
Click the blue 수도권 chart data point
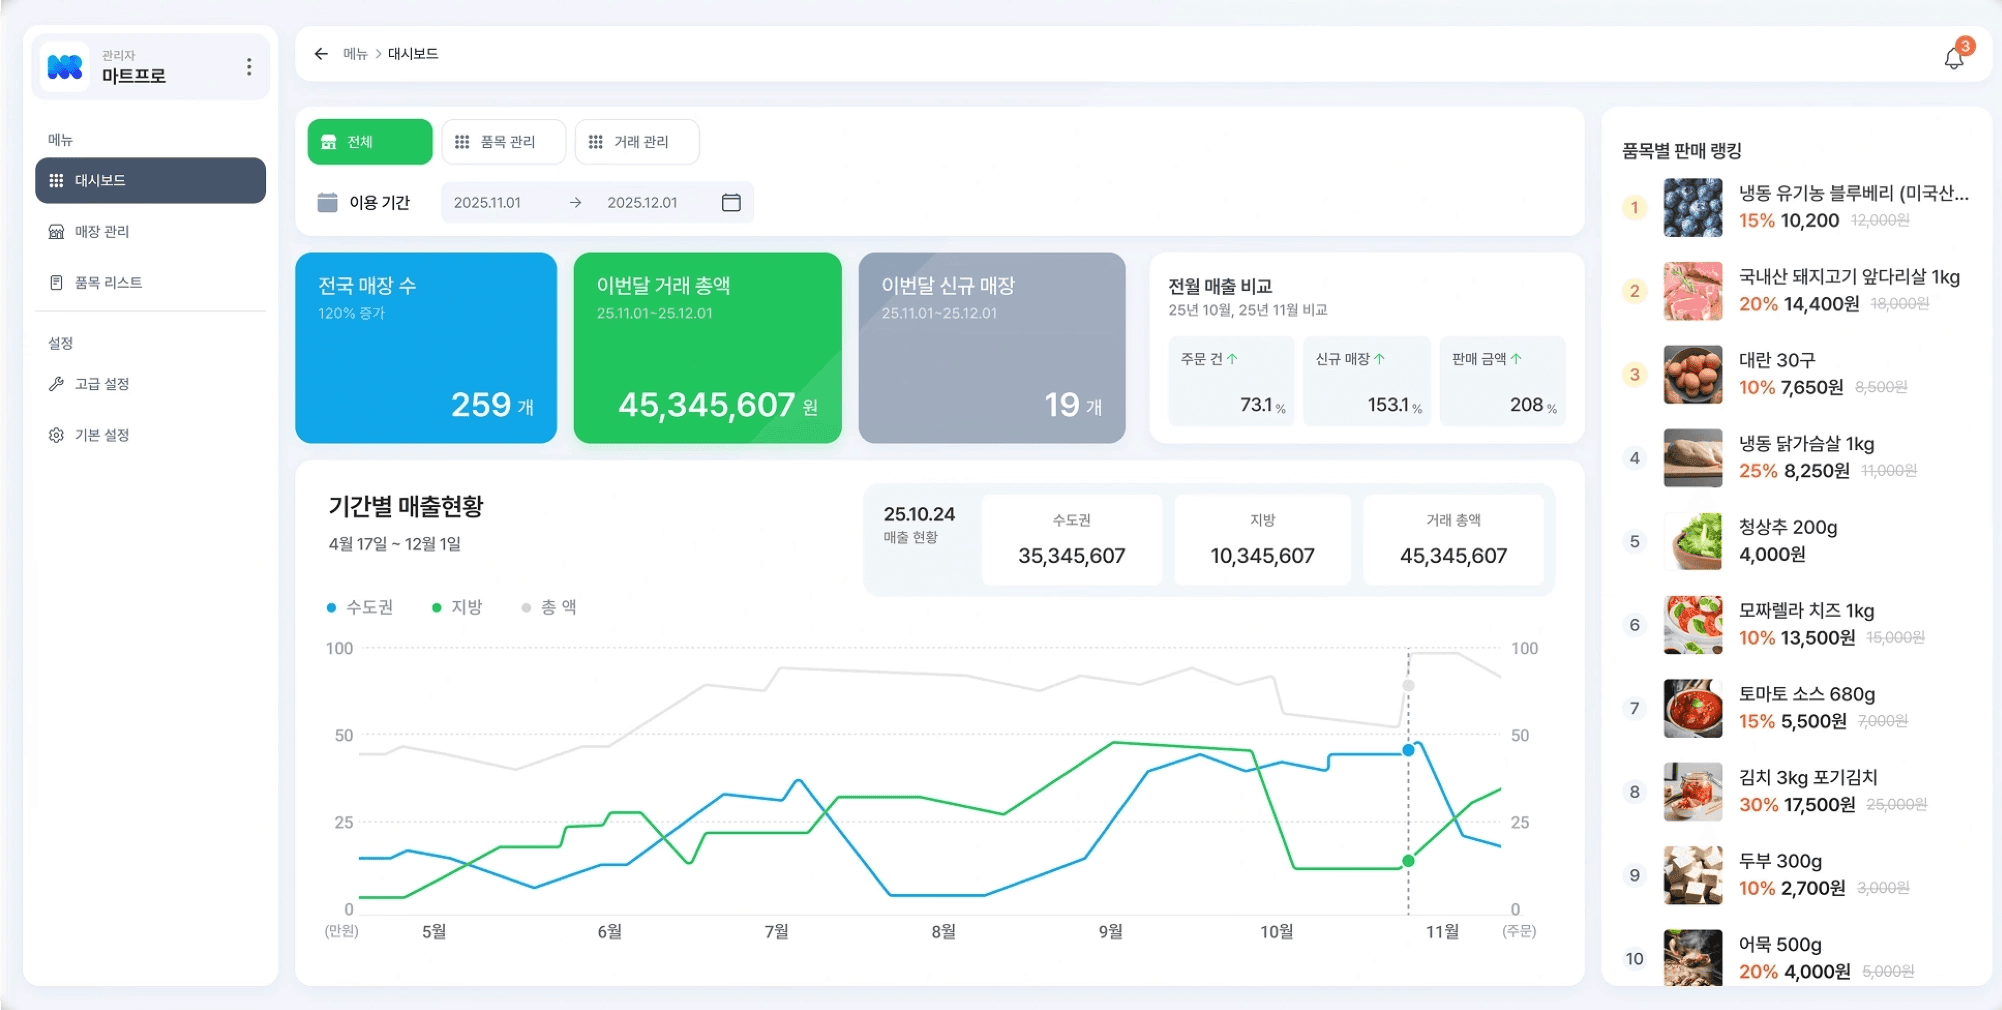1408,750
